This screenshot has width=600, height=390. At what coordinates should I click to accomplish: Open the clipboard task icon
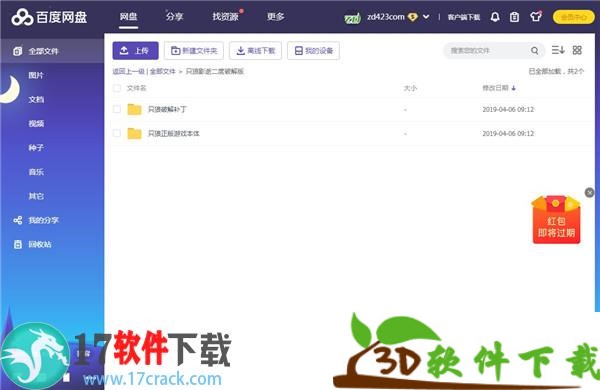pyautogui.click(x=515, y=17)
